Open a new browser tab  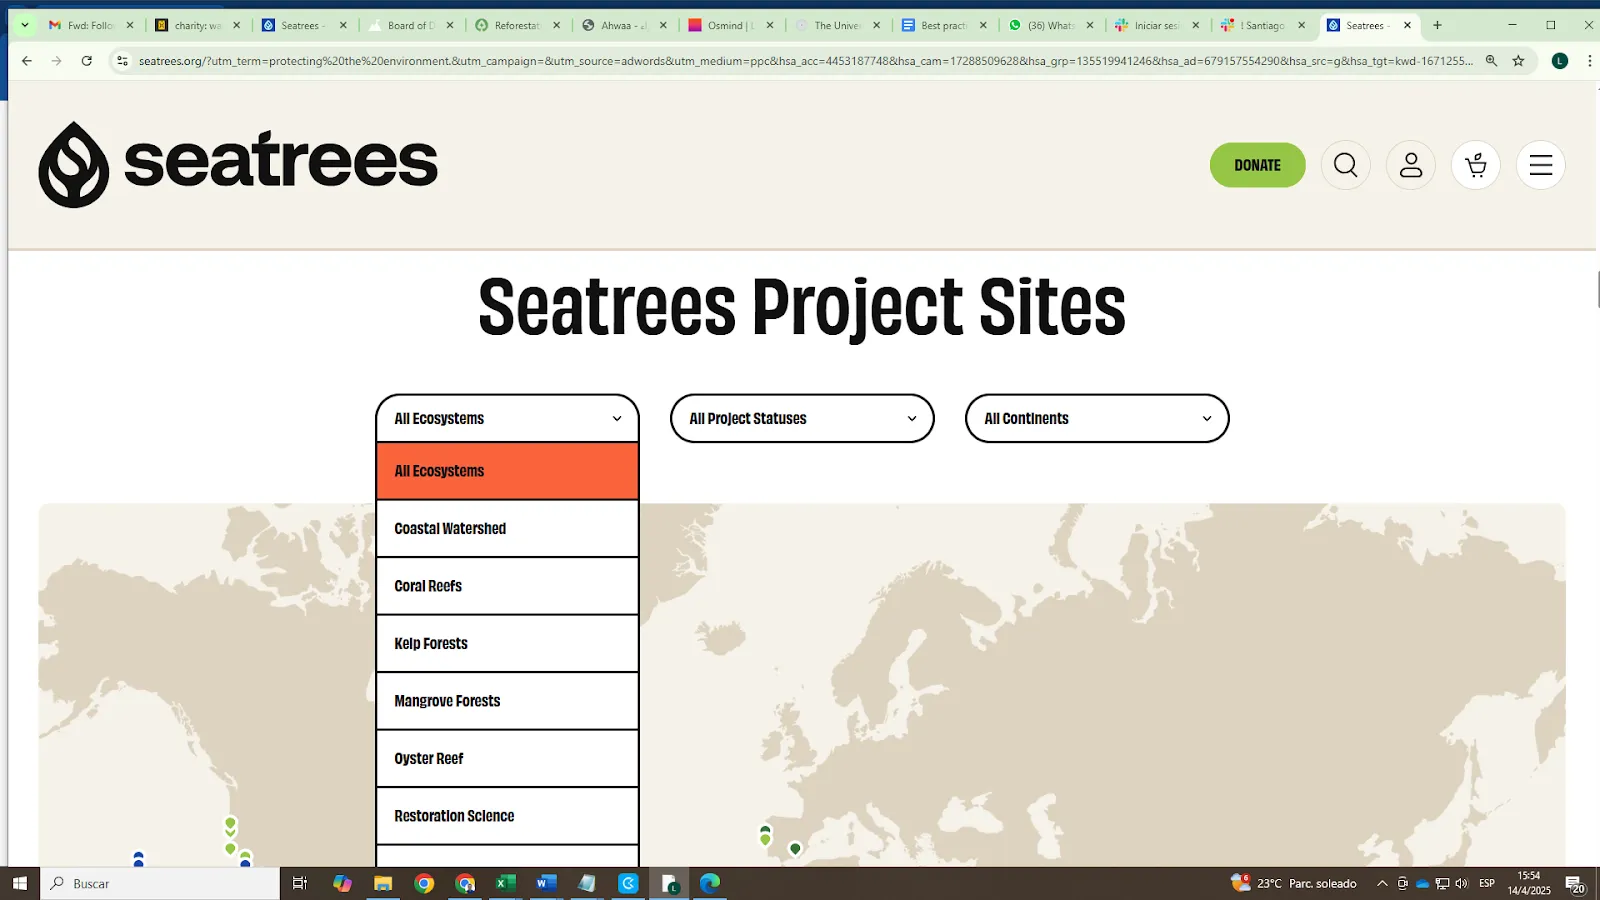[x=1437, y=25]
